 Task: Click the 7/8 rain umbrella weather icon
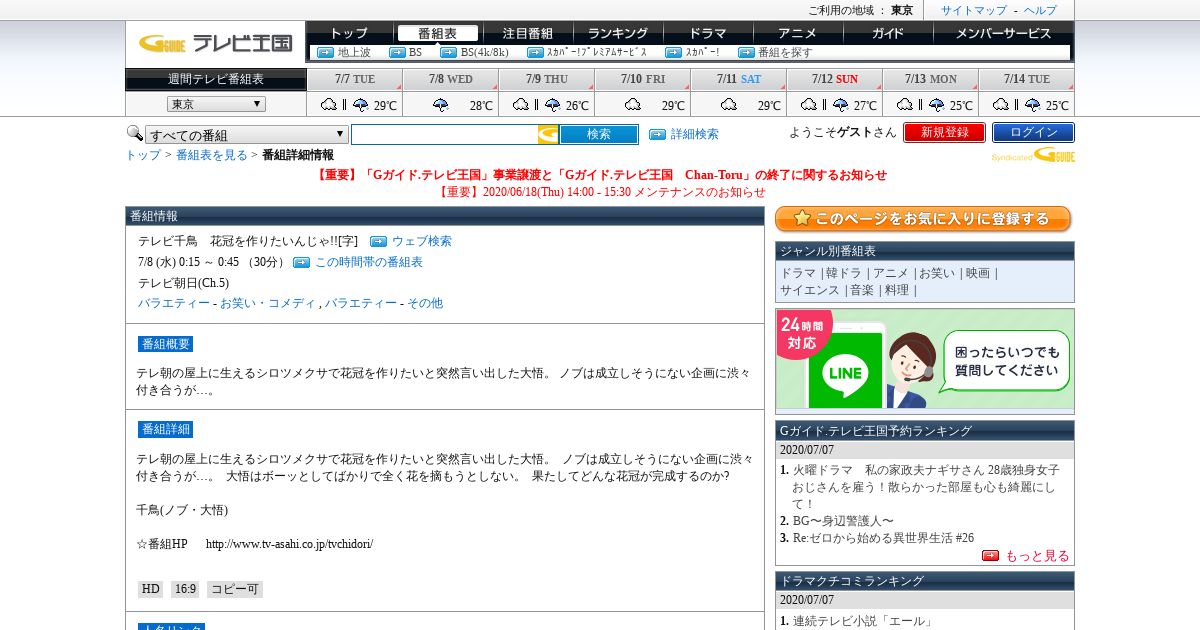(x=441, y=104)
